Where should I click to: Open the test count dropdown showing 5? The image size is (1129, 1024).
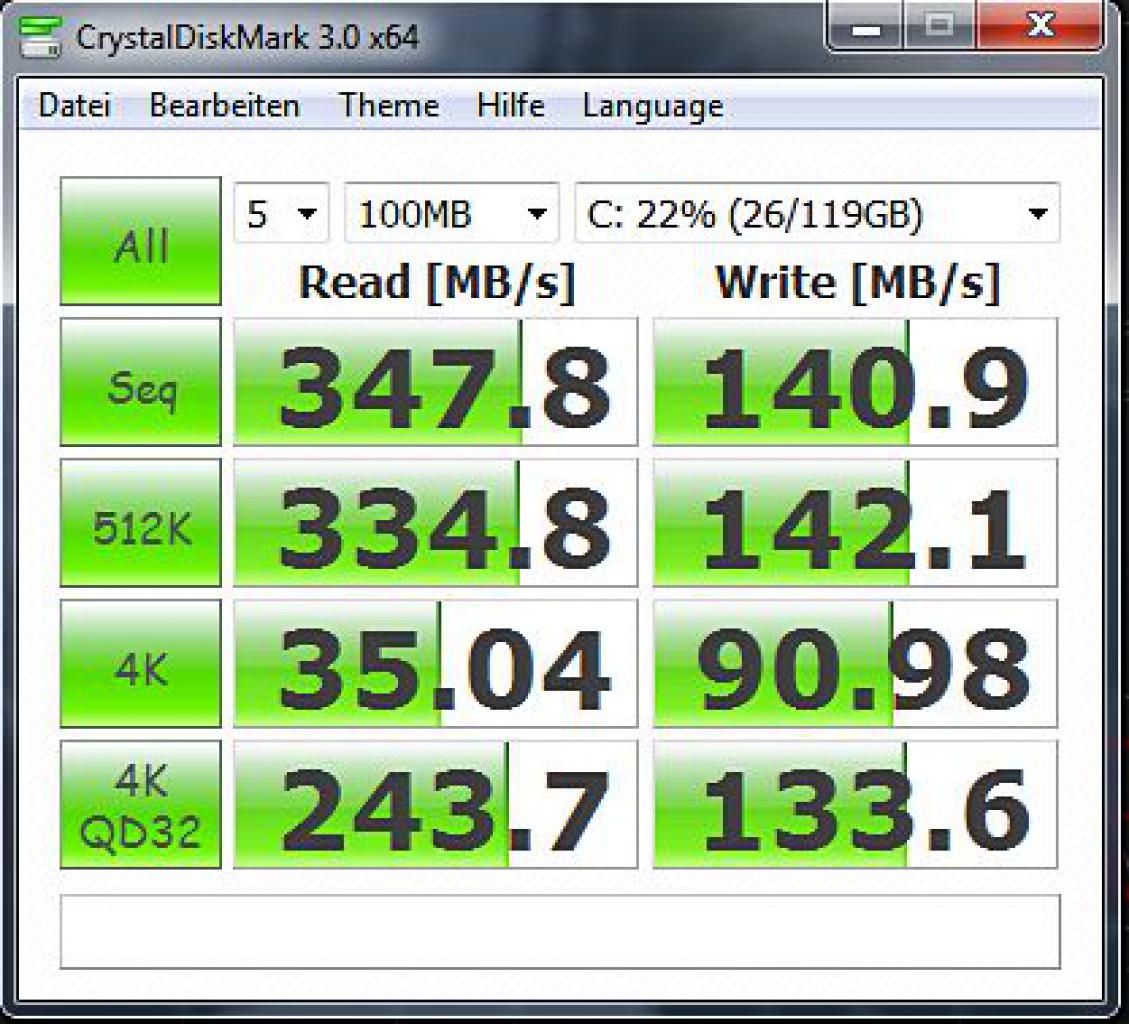(x=282, y=213)
